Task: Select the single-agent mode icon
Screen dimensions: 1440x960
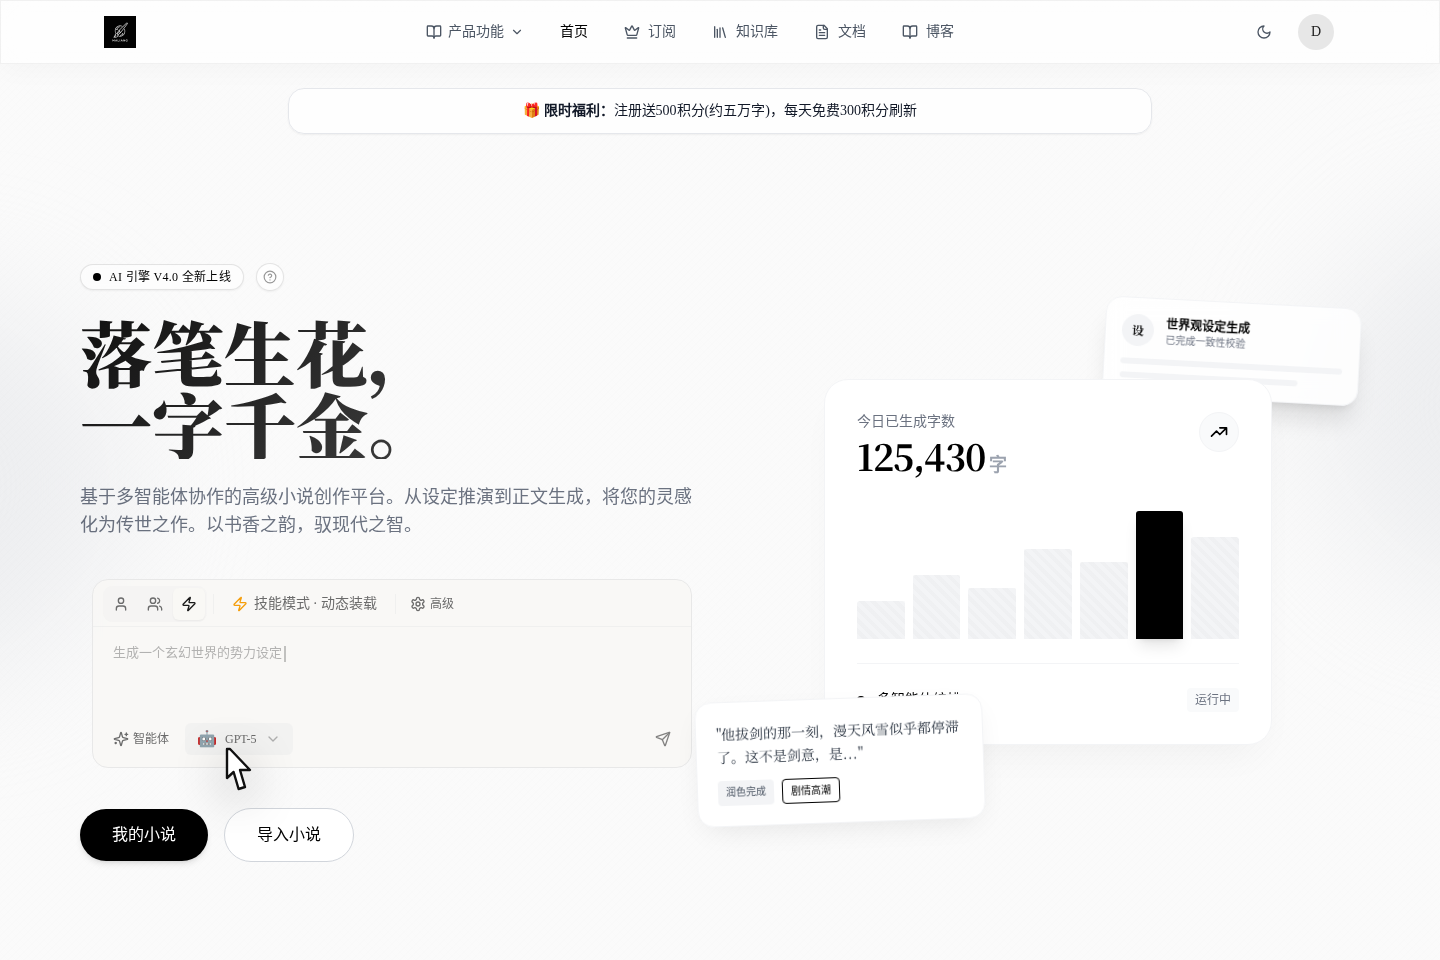Action: coord(121,604)
